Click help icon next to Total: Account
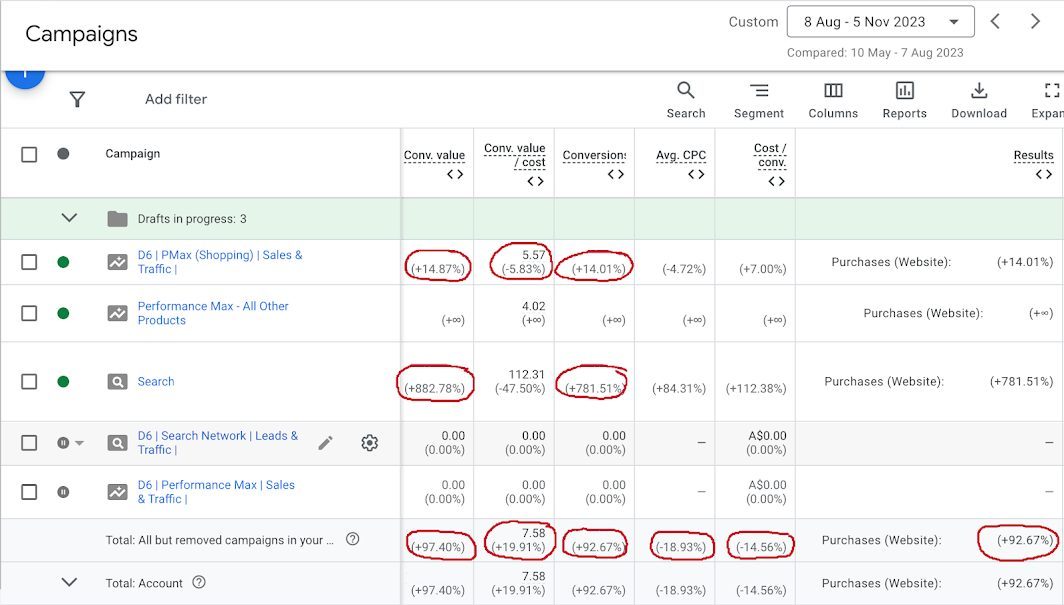This screenshot has height=605, width=1064. coord(199,583)
